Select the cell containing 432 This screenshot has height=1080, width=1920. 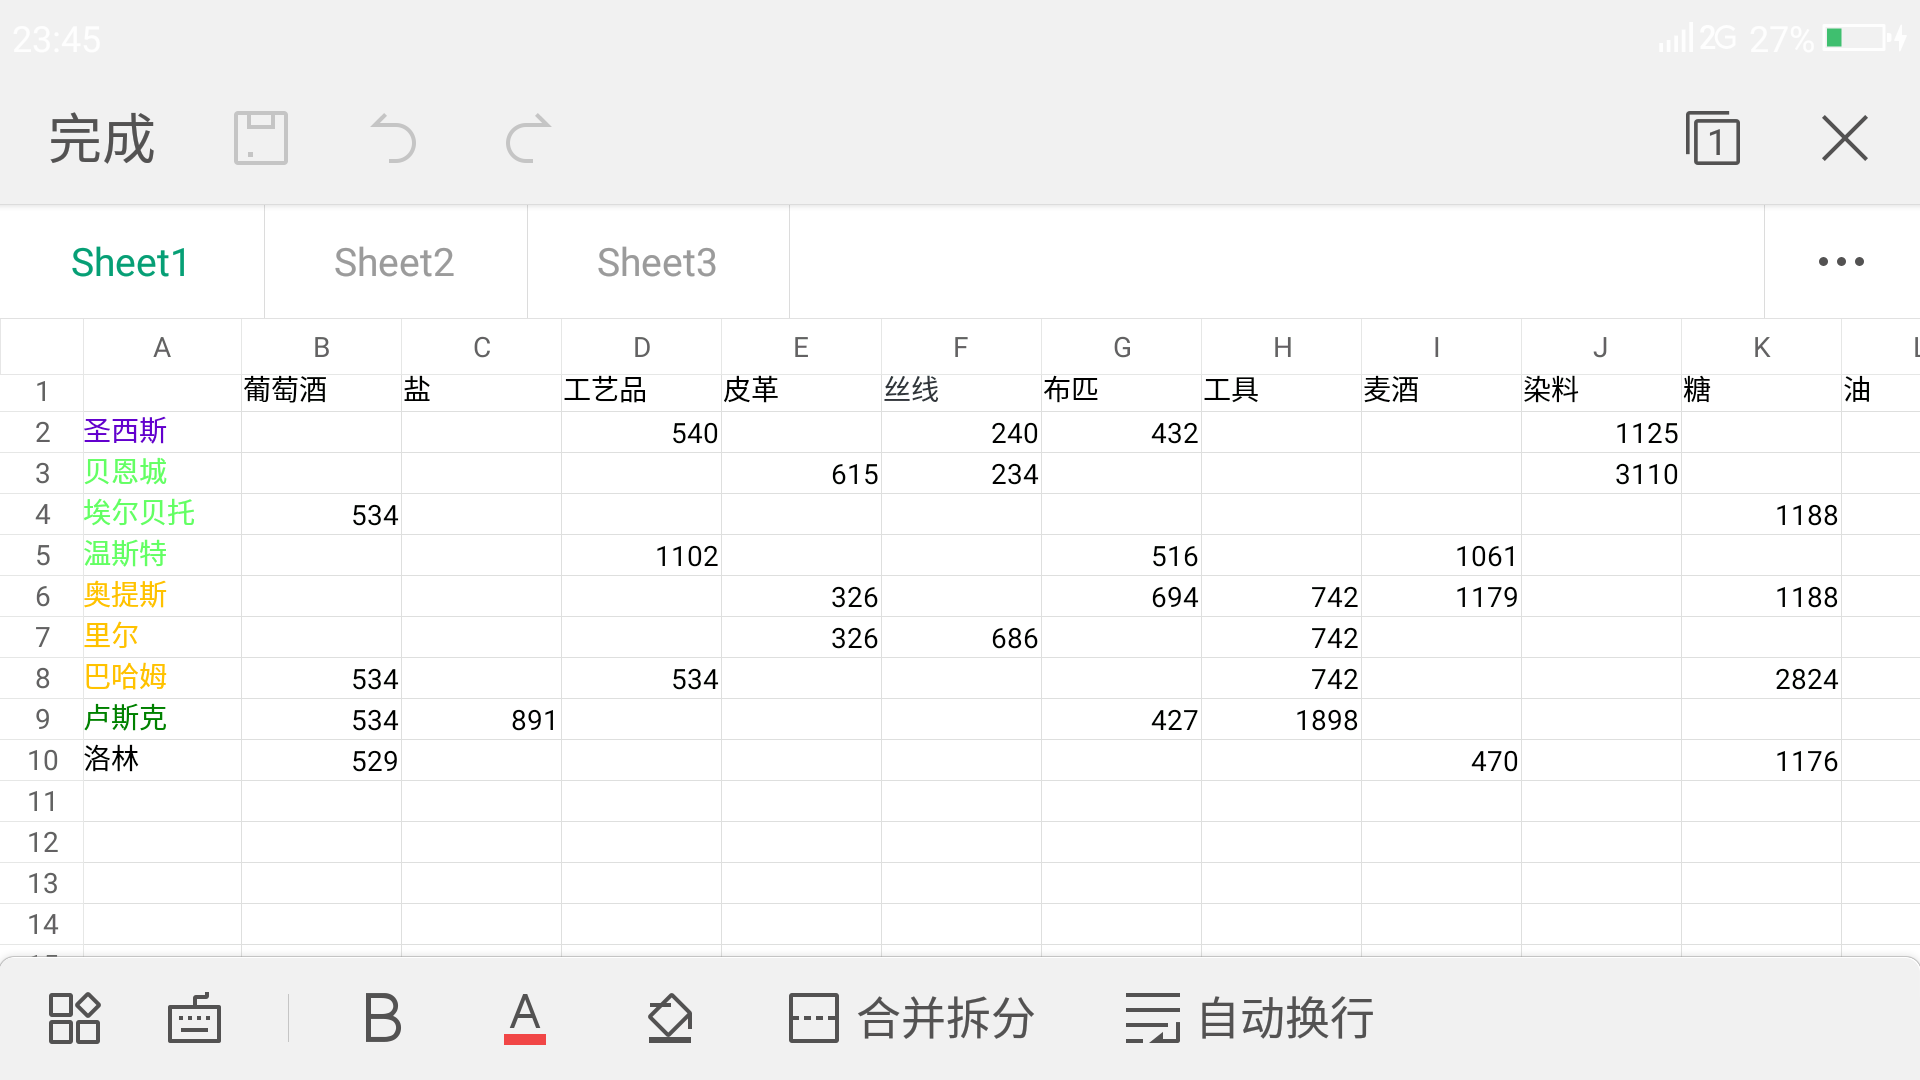(1121, 432)
